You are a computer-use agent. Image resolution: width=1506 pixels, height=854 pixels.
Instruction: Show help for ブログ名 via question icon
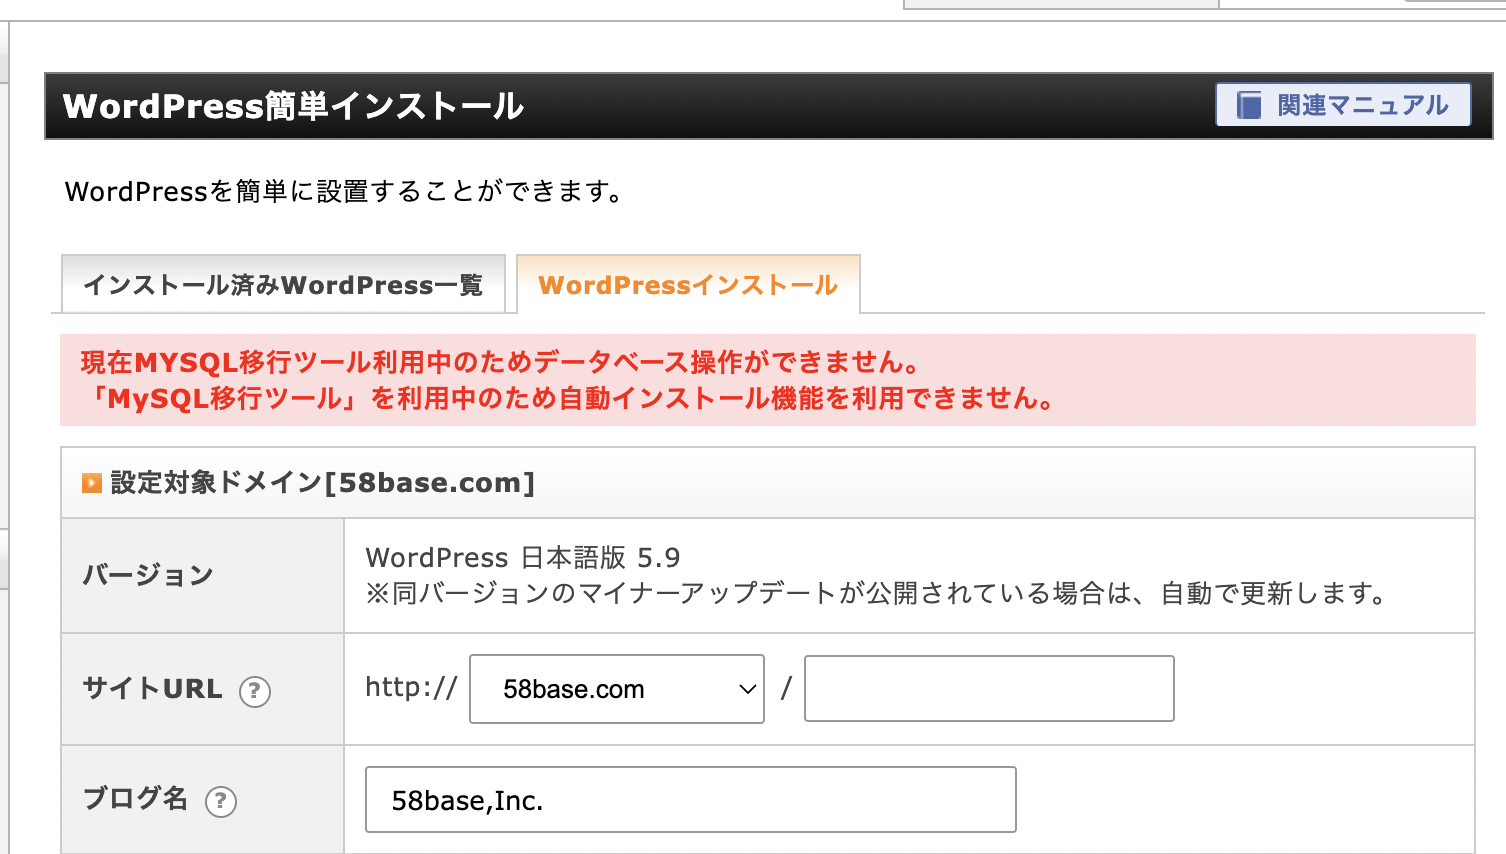tap(221, 801)
